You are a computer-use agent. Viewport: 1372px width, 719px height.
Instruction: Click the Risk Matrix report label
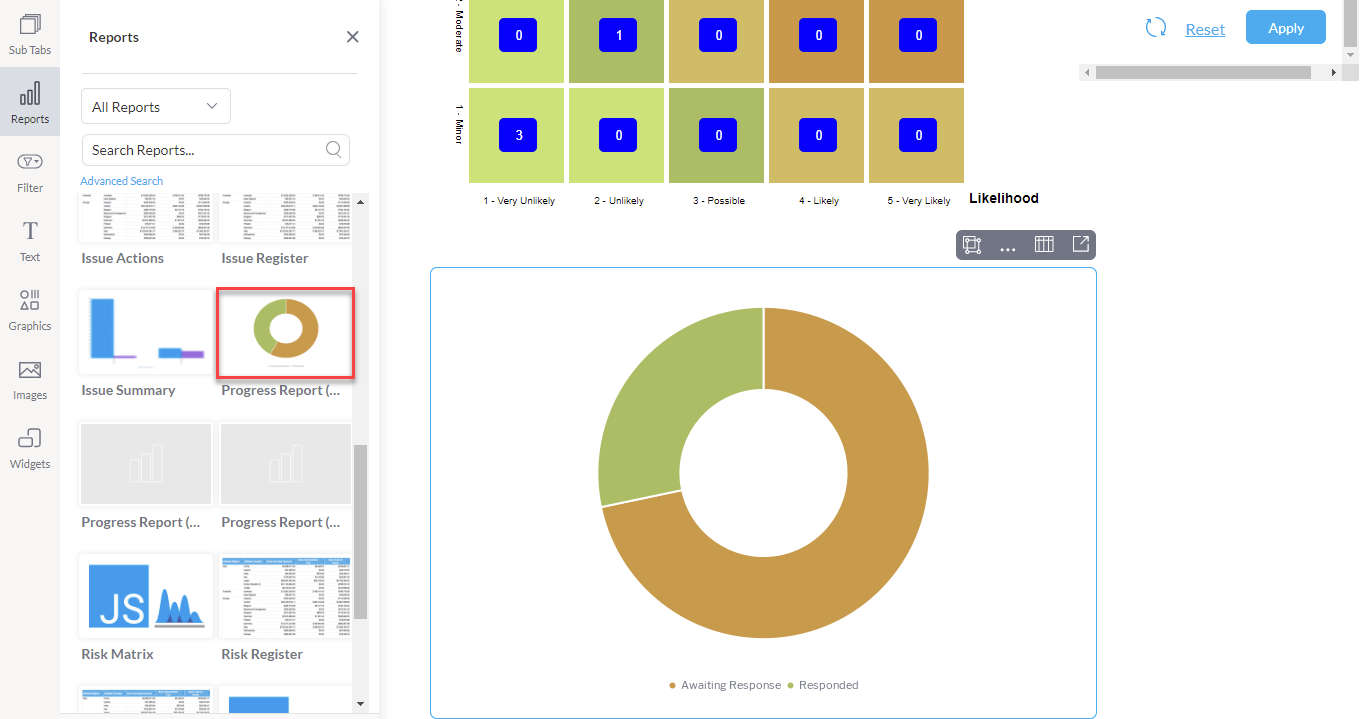click(117, 654)
